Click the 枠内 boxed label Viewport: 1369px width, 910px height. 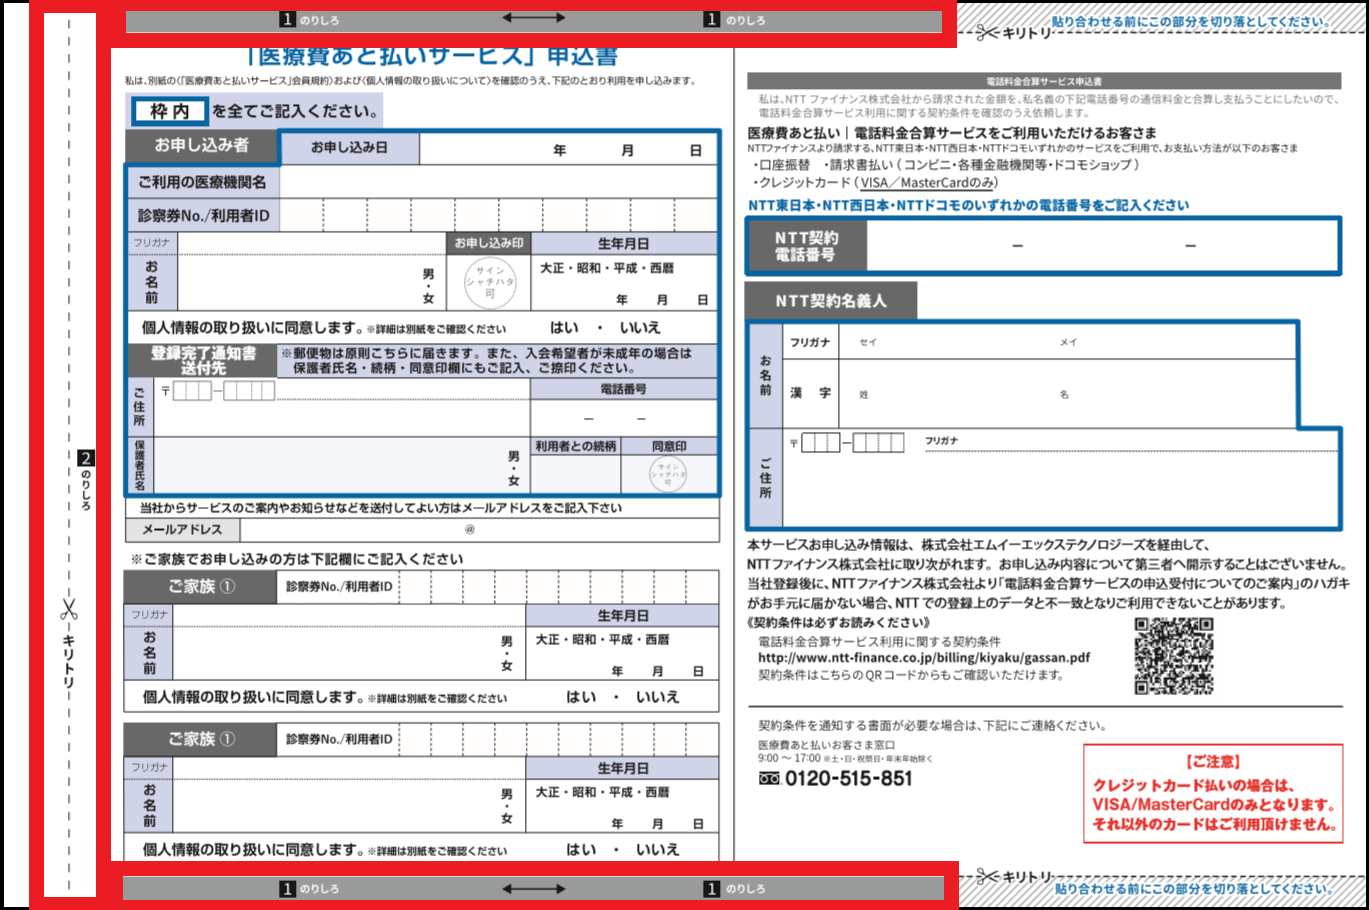click(169, 111)
